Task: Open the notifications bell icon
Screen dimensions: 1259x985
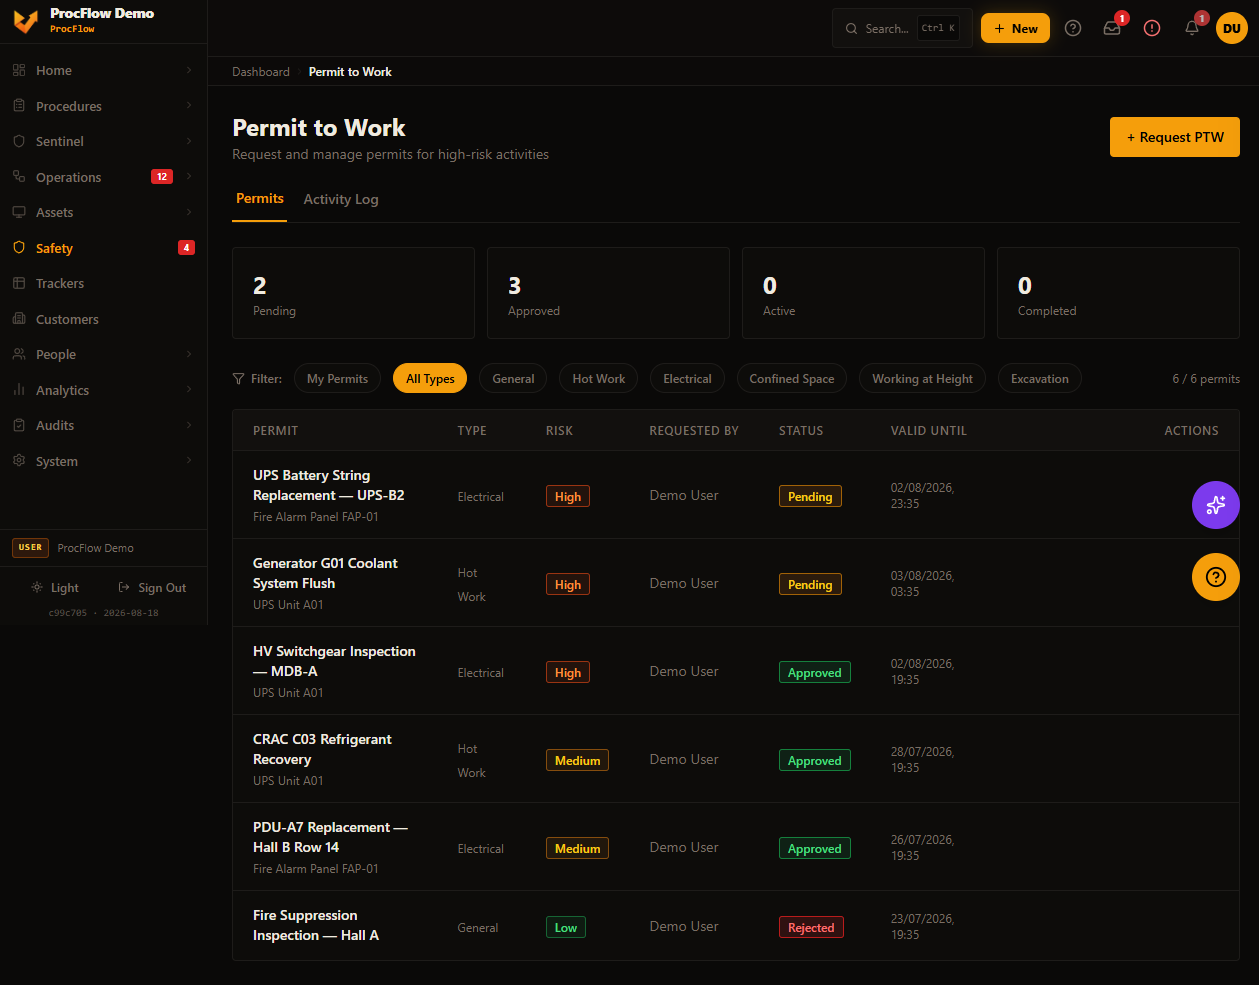Action: (x=1192, y=28)
